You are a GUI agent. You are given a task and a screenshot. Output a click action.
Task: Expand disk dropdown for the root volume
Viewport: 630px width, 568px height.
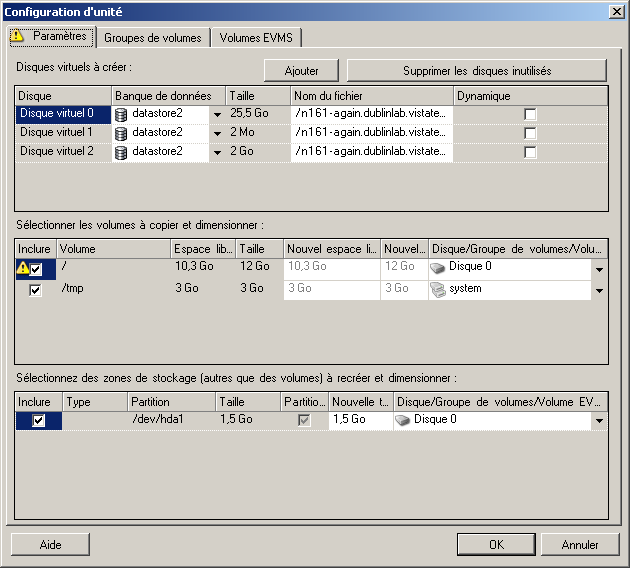[x=599, y=269]
